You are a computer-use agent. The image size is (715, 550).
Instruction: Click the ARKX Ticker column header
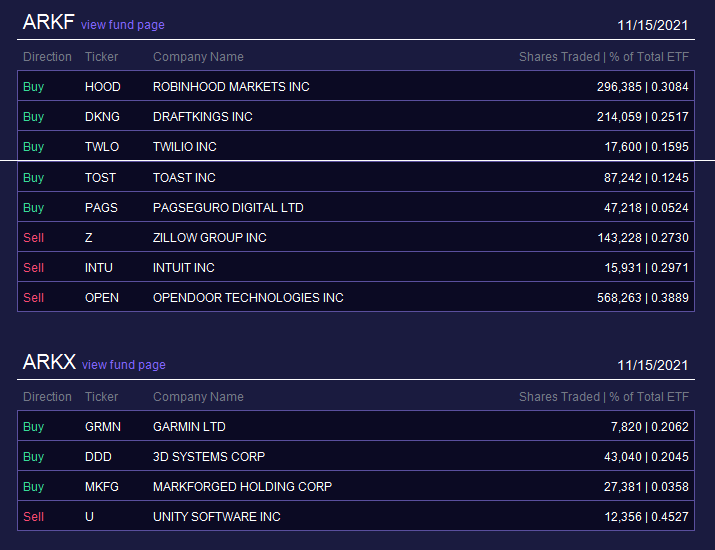pyautogui.click(x=101, y=397)
